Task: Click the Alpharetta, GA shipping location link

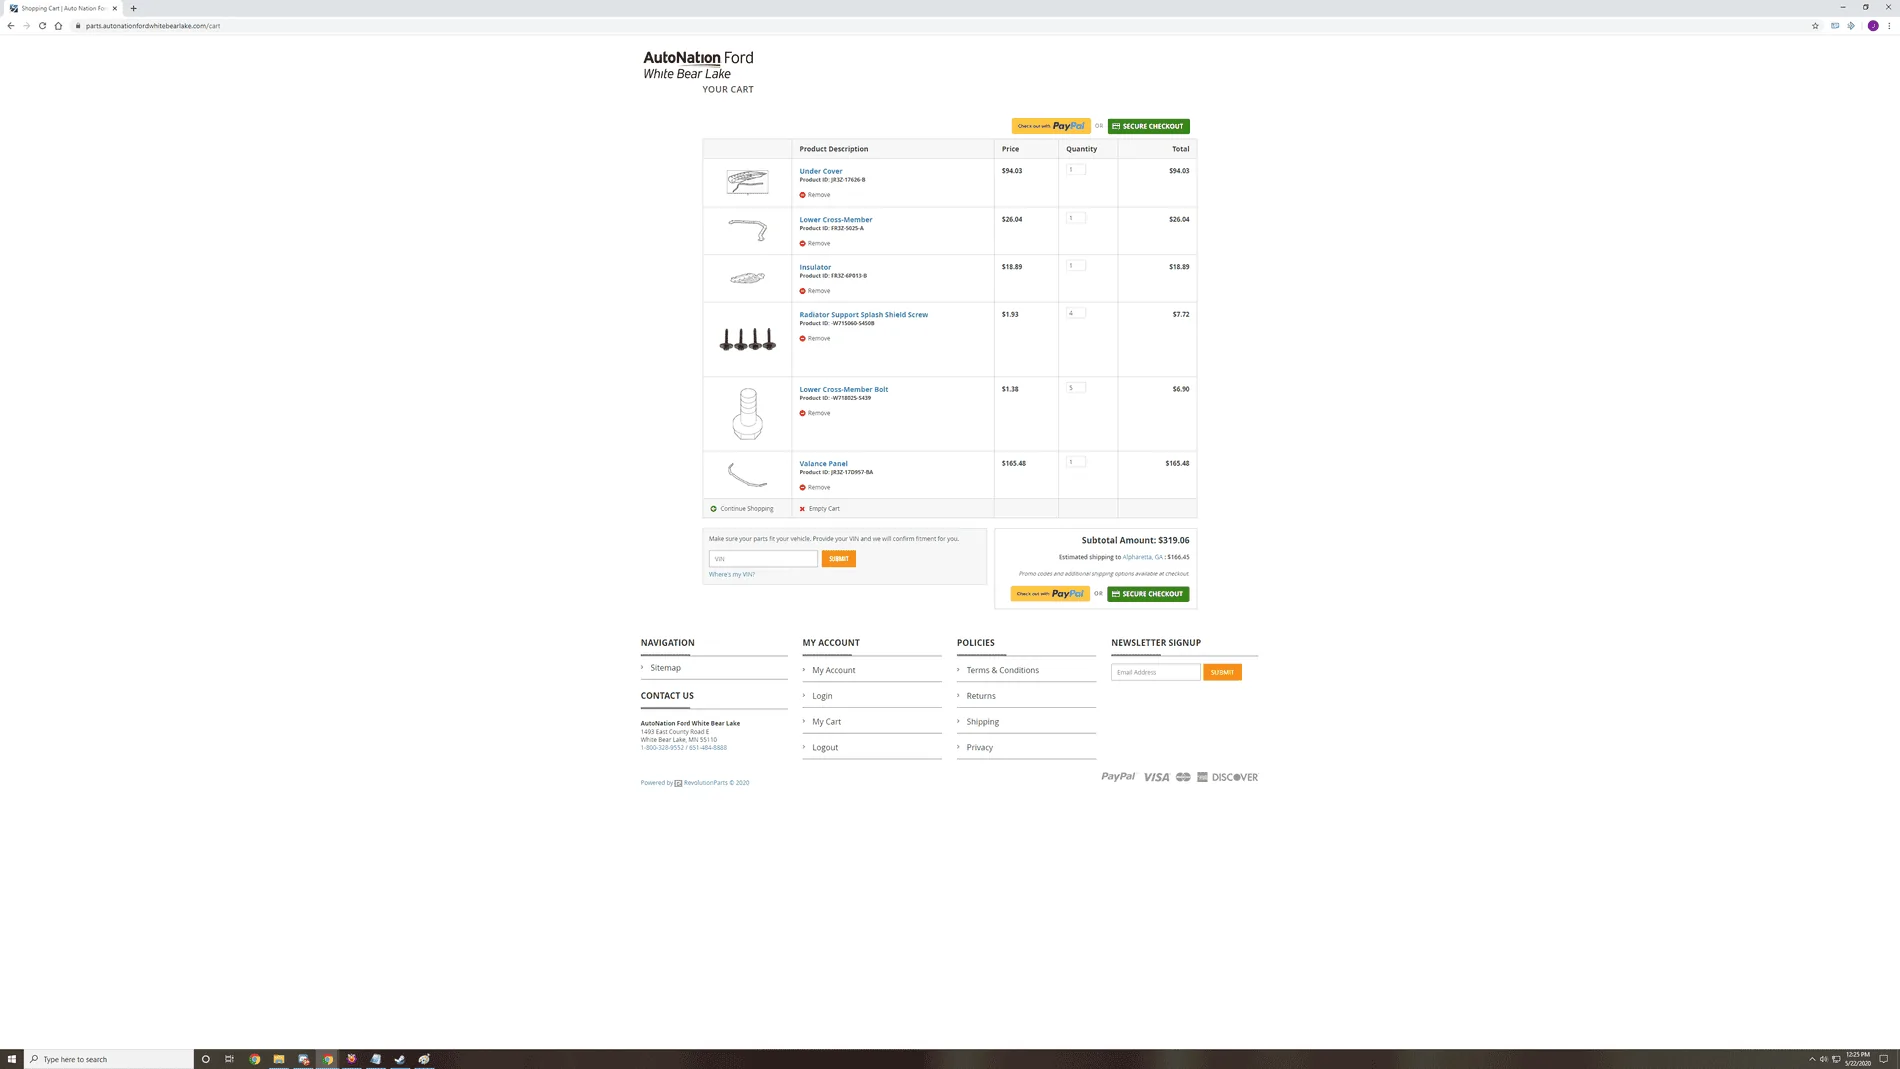Action: click(1142, 557)
